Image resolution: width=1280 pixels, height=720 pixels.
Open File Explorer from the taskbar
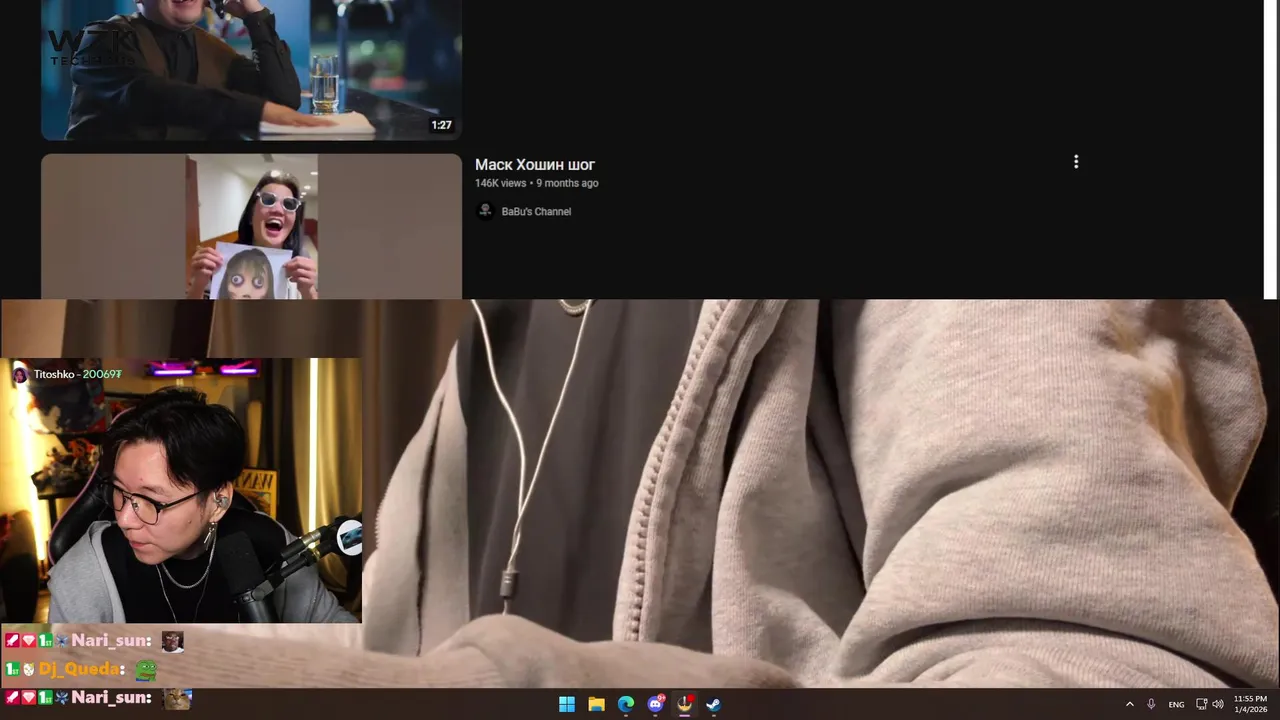(x=596, y=704)
